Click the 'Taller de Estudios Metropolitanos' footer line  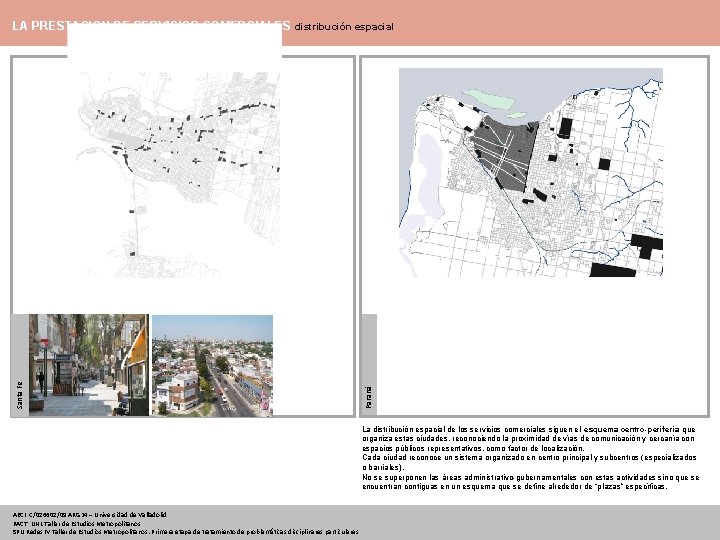pyautogui.click(x=77, y=523)
